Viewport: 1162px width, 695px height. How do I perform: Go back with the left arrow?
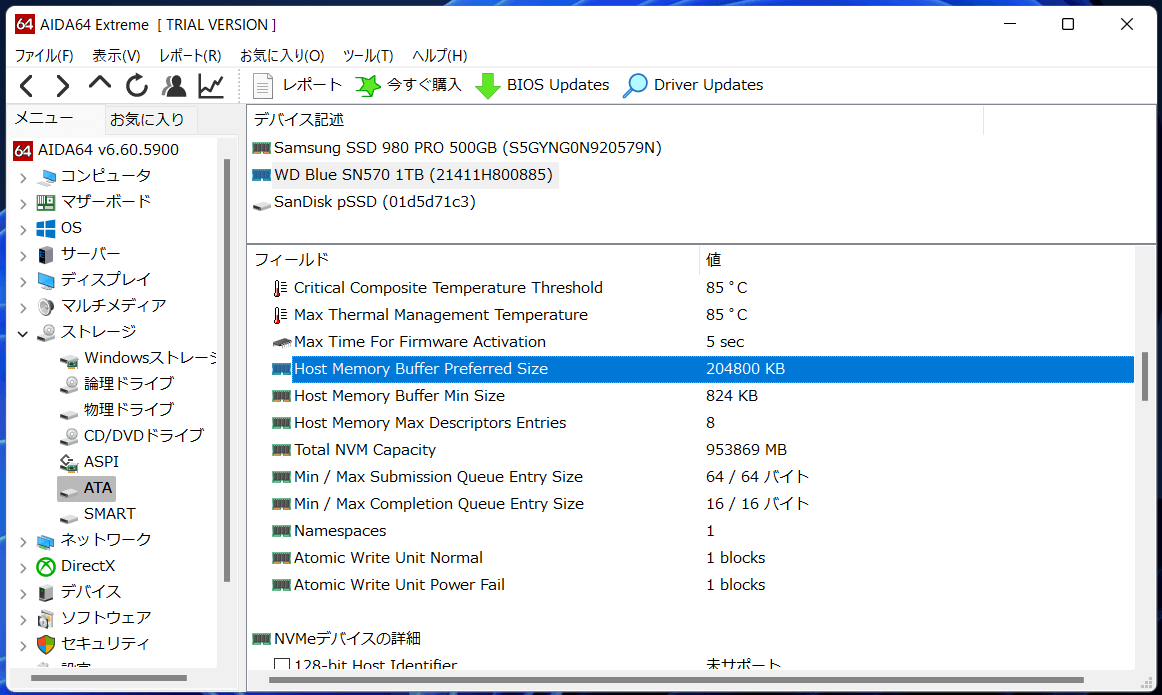pos(27,86)
